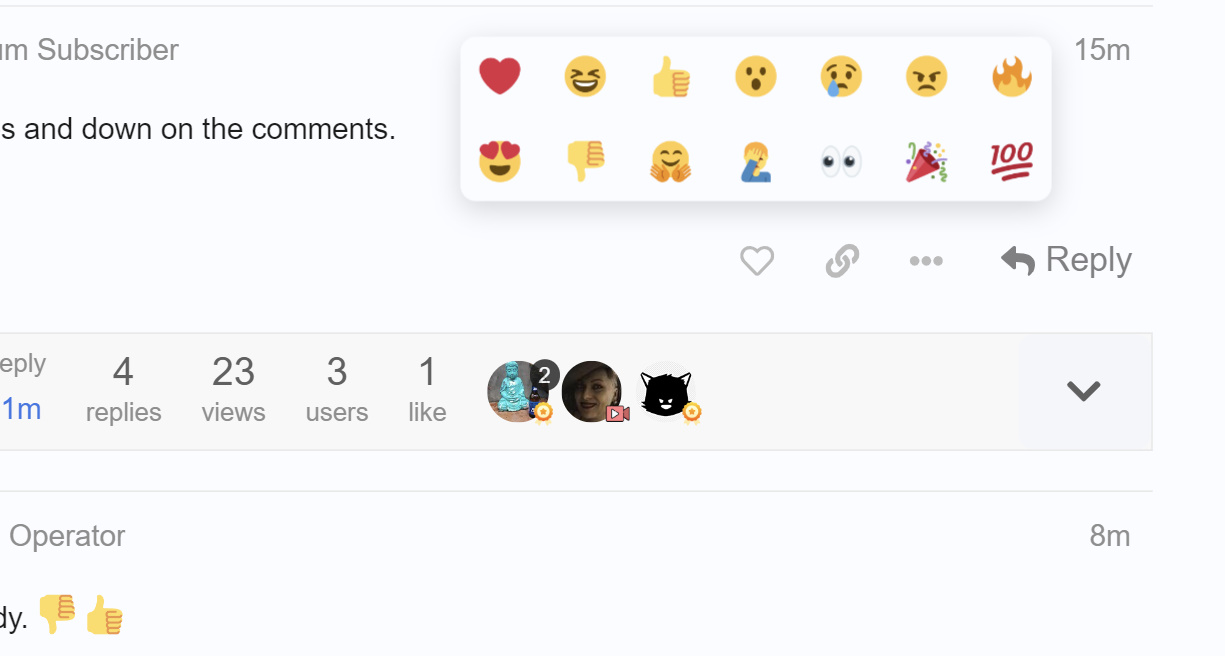React with the fire emoji
Image resolution: width=1225 pixels, height=656 pixels.
(1011, 76)
